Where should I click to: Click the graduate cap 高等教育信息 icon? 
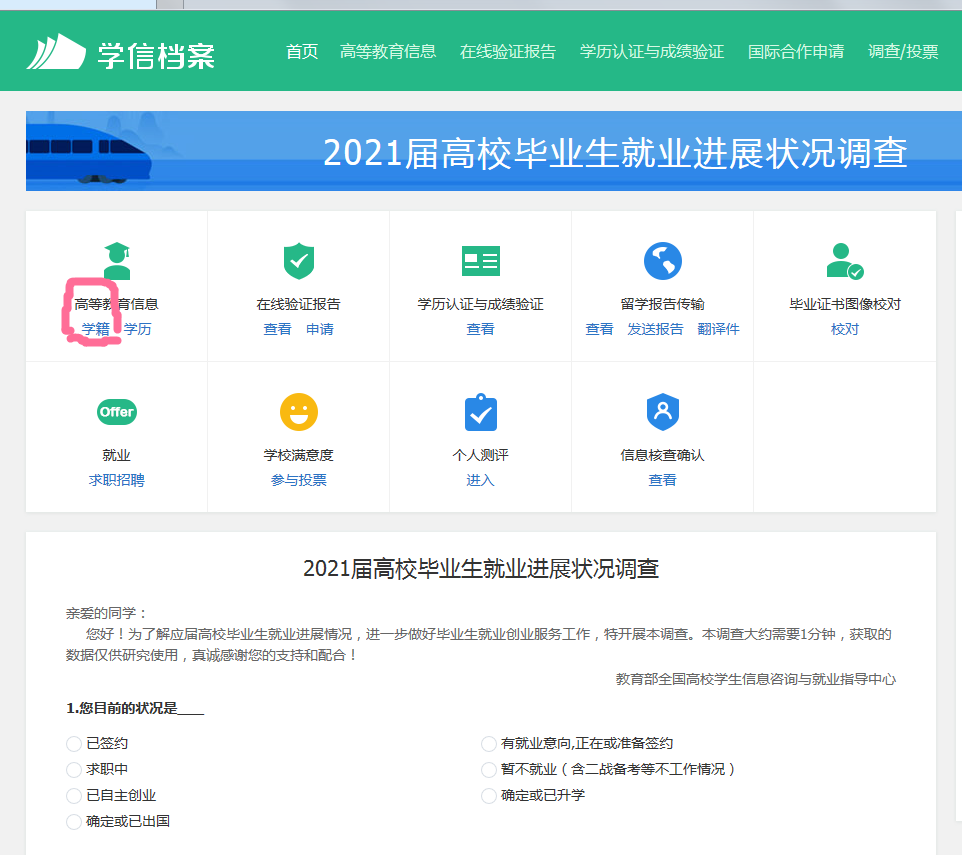point(117,261)
